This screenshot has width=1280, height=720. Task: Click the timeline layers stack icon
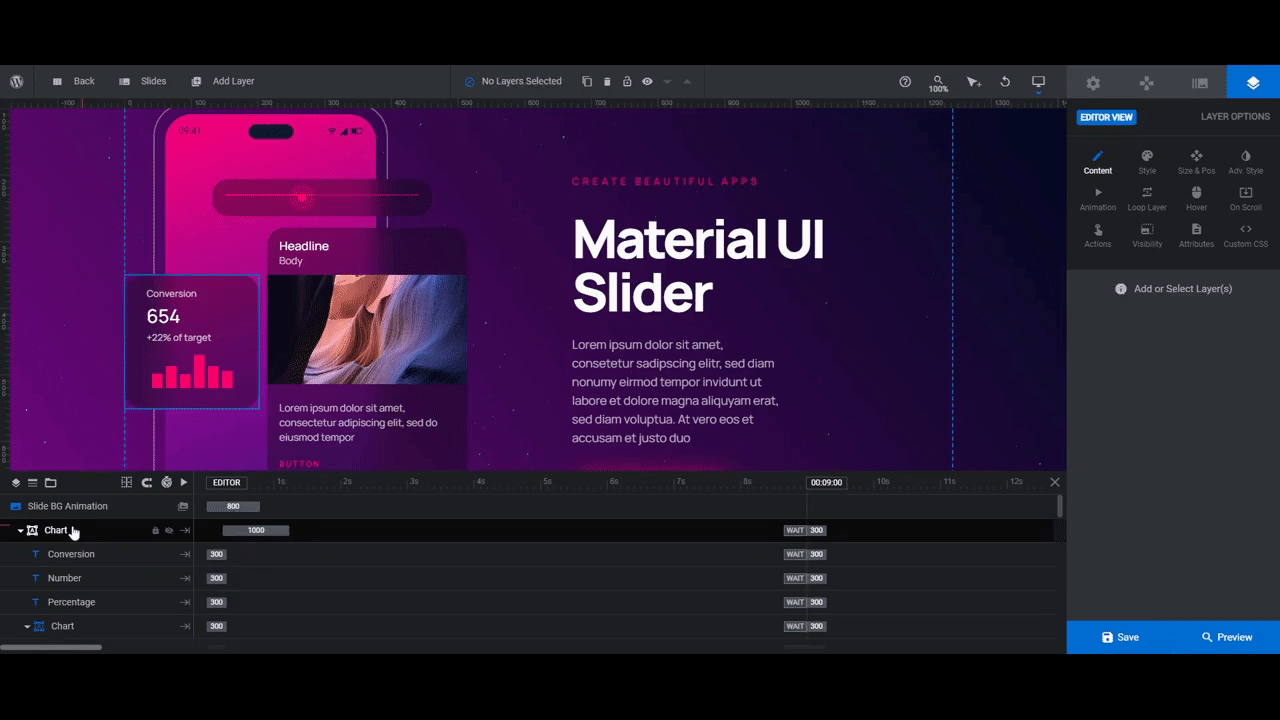click(x=16, y=482)
